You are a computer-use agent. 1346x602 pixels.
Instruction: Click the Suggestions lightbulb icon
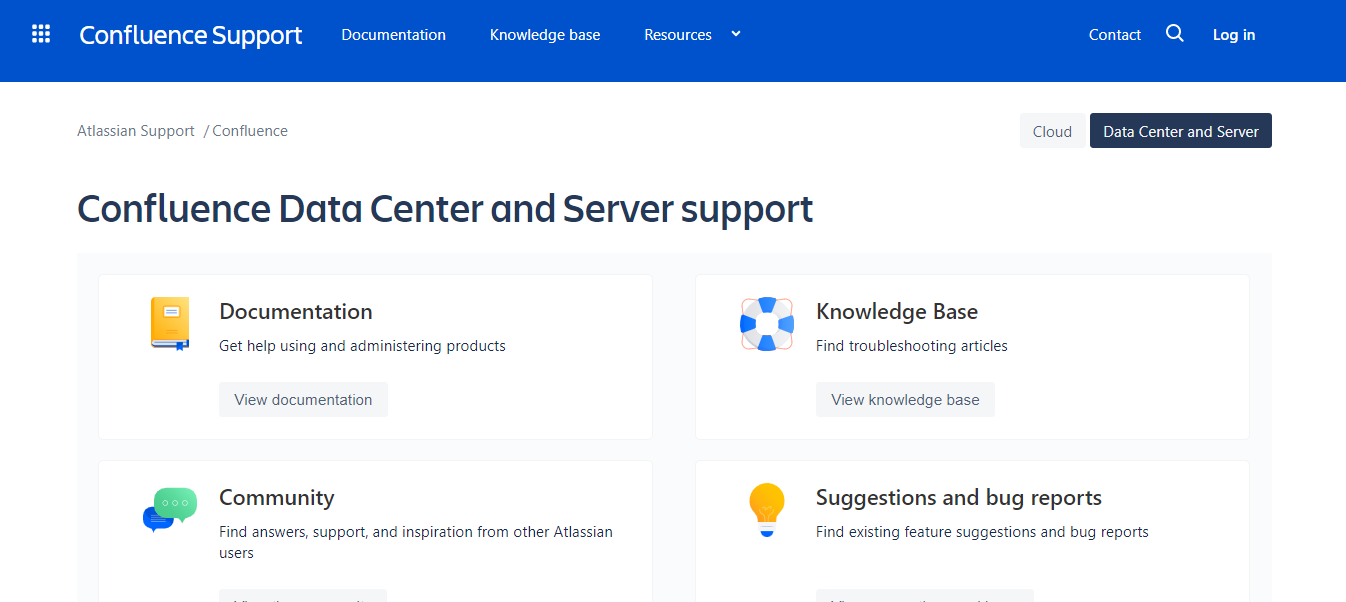[767, 510]
